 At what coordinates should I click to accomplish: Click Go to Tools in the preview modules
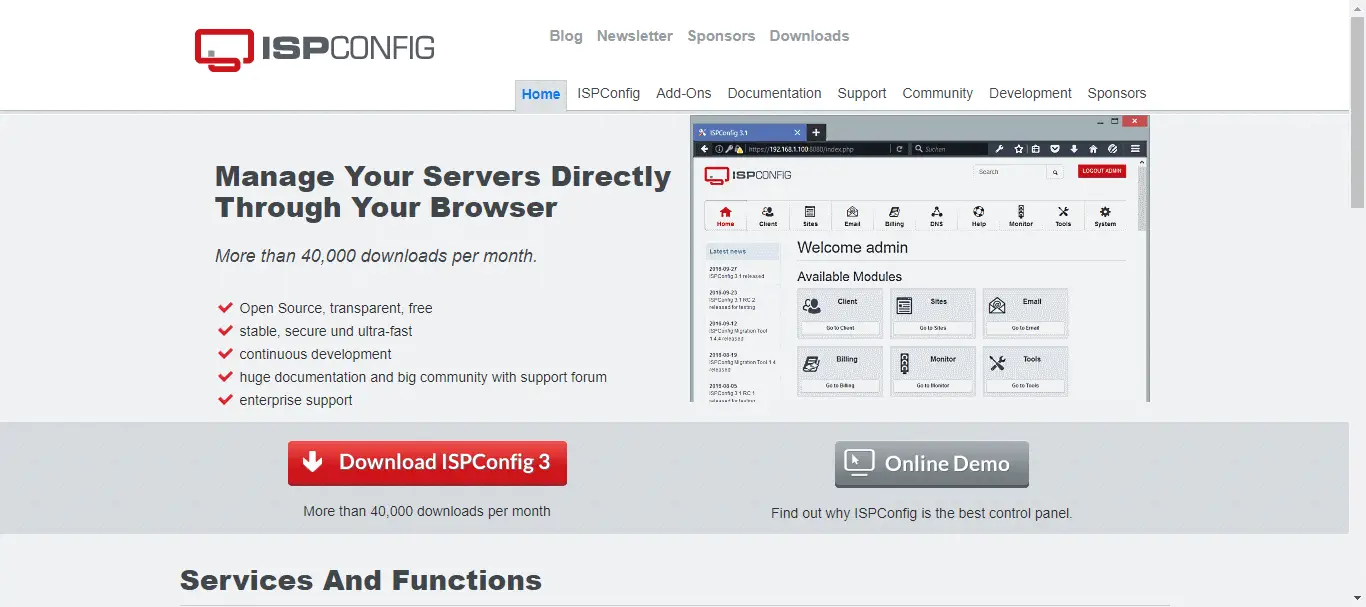(x=1025, y=385)
